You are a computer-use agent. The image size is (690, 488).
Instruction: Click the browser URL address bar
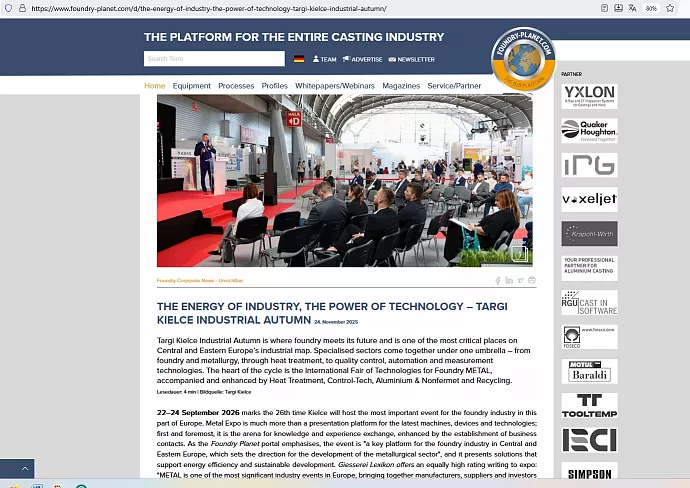[300, 7]
